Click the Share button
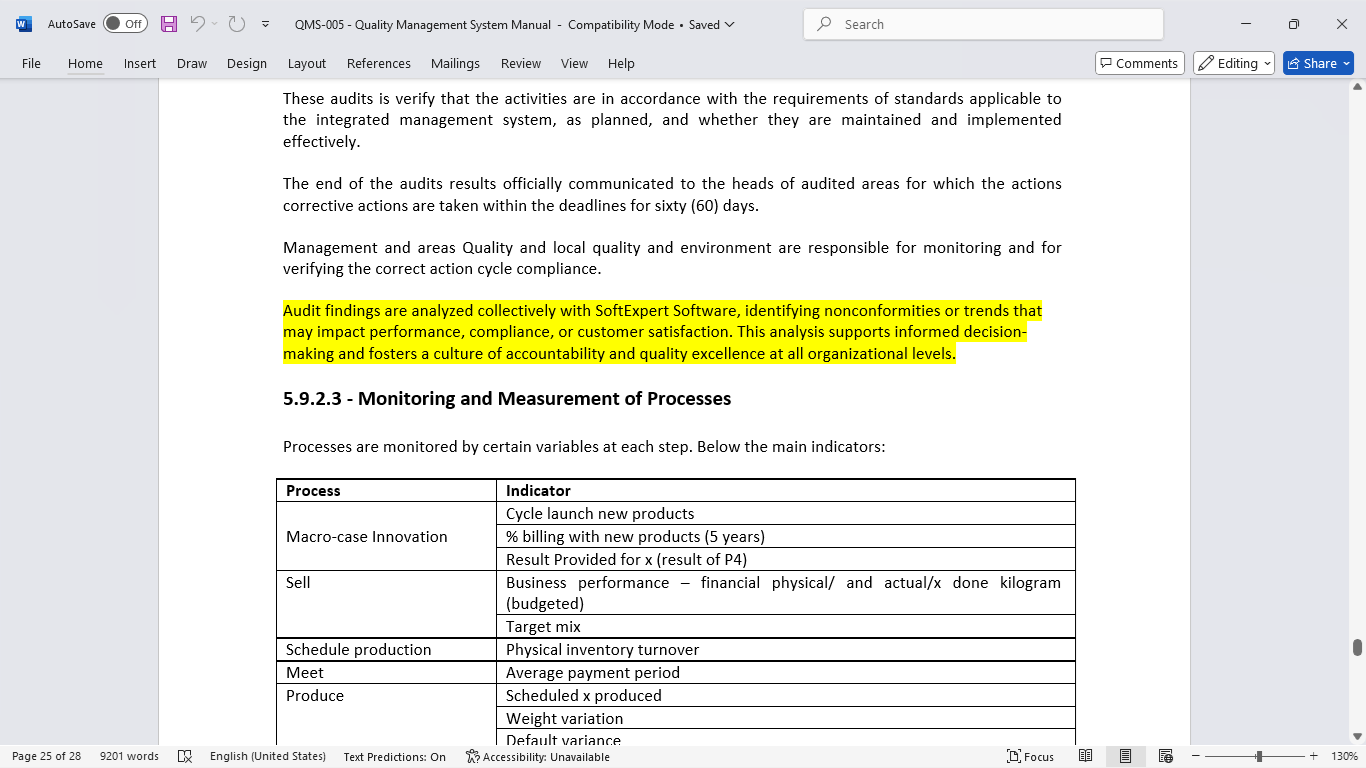This screenshot has height=768, width=1366. 1318,63
